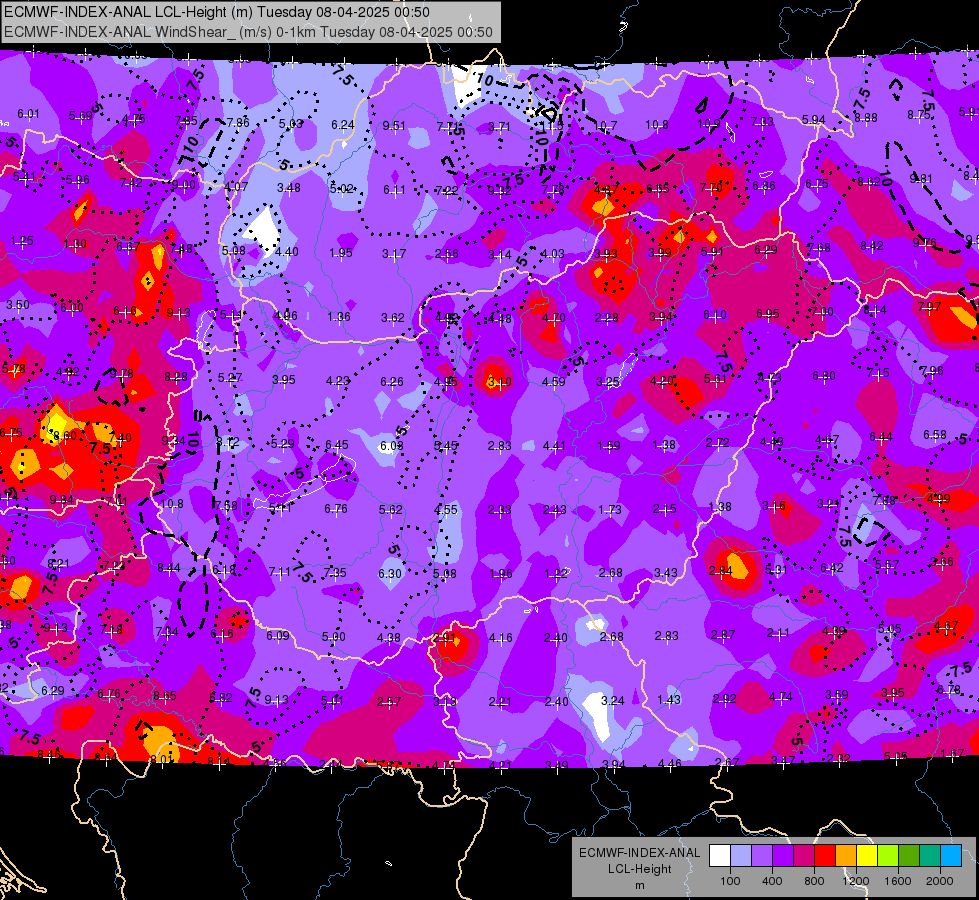Click the grid value '2.15'
Viewport: 979px width, 900px height.
click(x=664, y=509)
